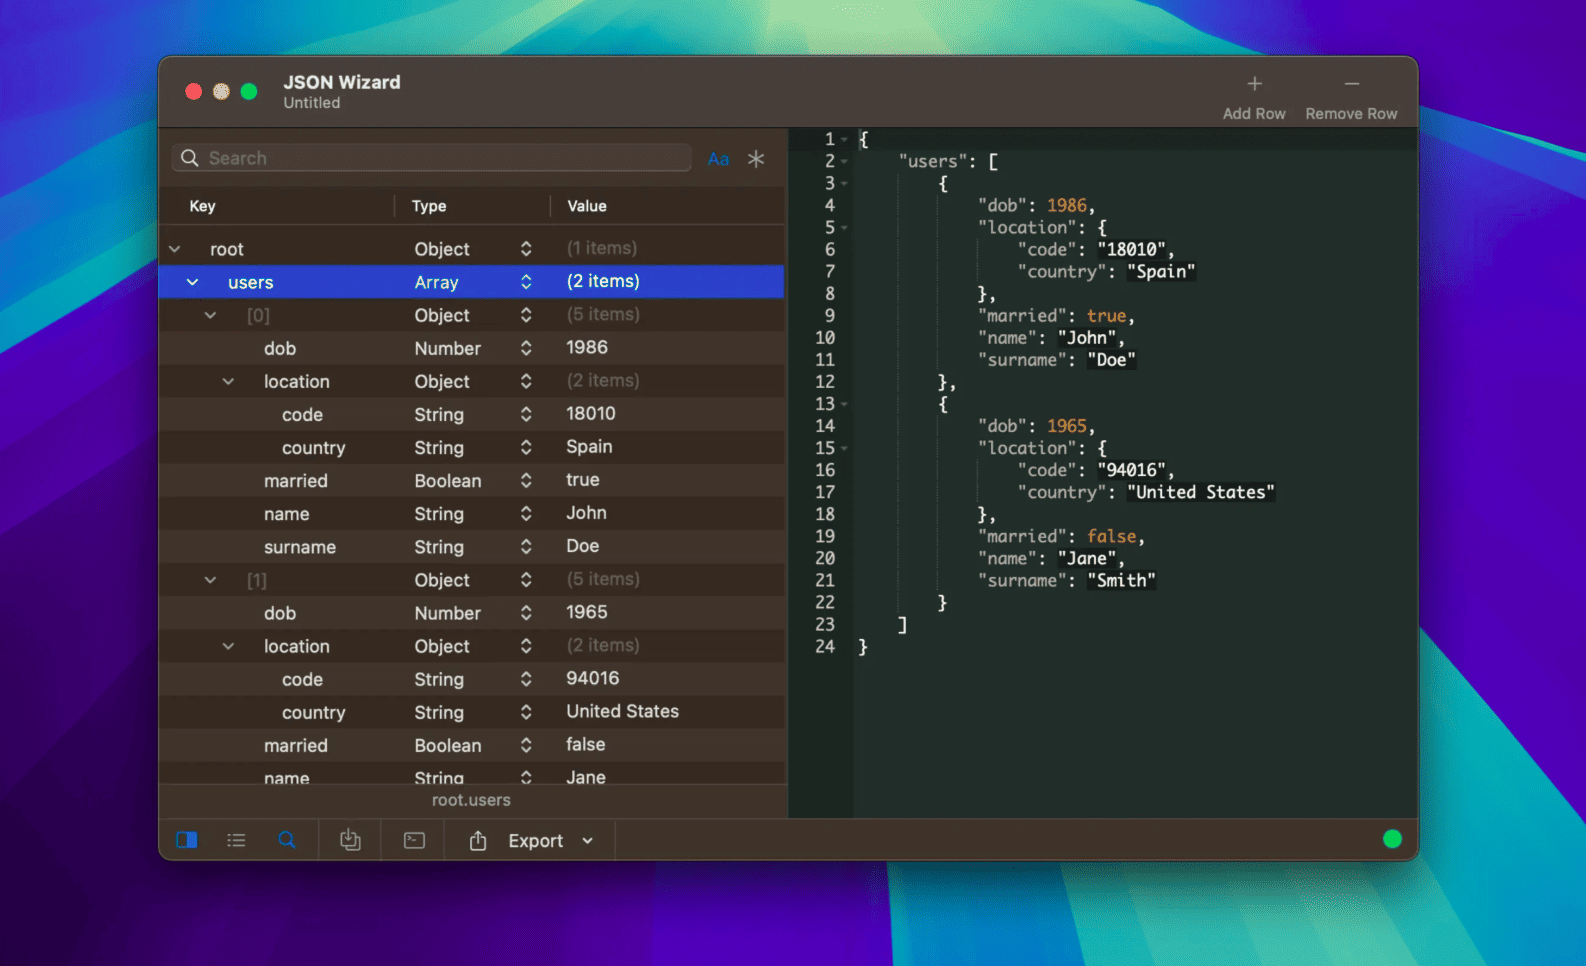Click the value United States cell
The height and width of the screenshot is (966, 1586).
[x=622, y=711]
